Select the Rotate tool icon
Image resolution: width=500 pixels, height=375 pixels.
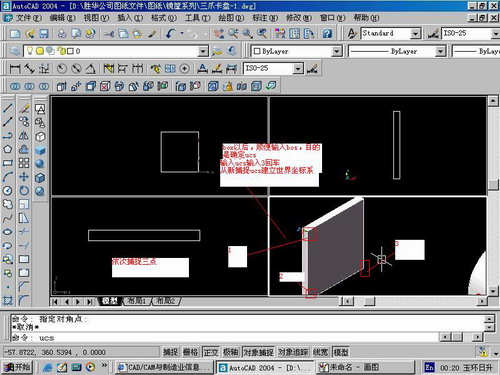coord(24,191)
